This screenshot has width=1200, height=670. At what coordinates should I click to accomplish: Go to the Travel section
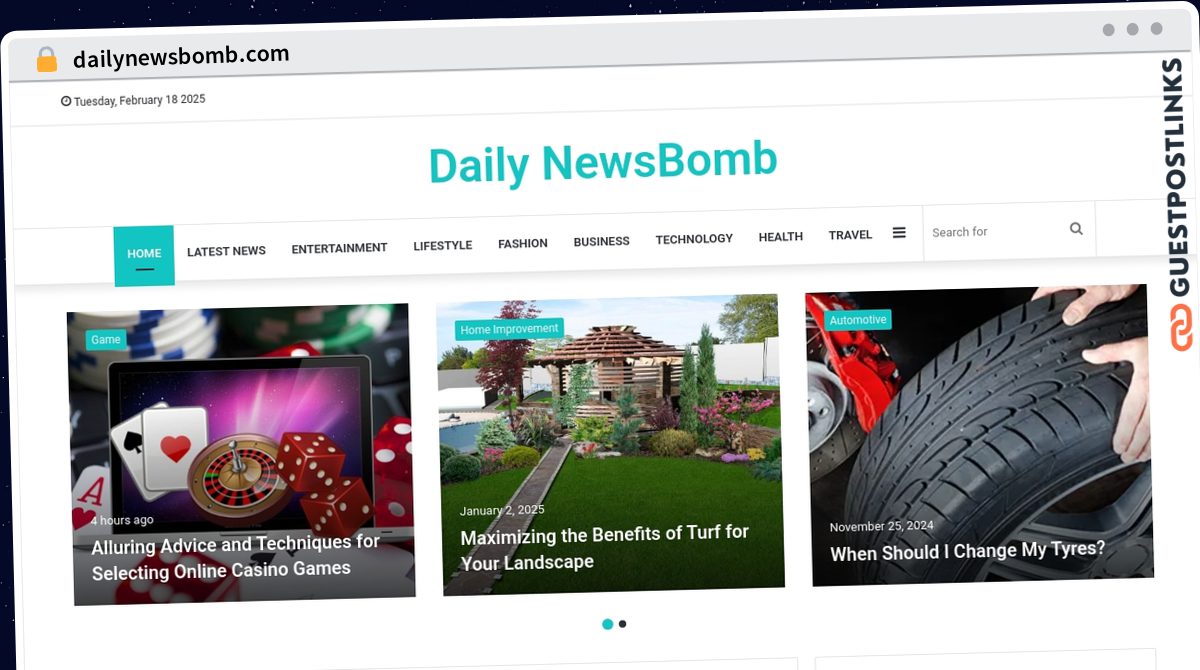click(x=850, y=235)
